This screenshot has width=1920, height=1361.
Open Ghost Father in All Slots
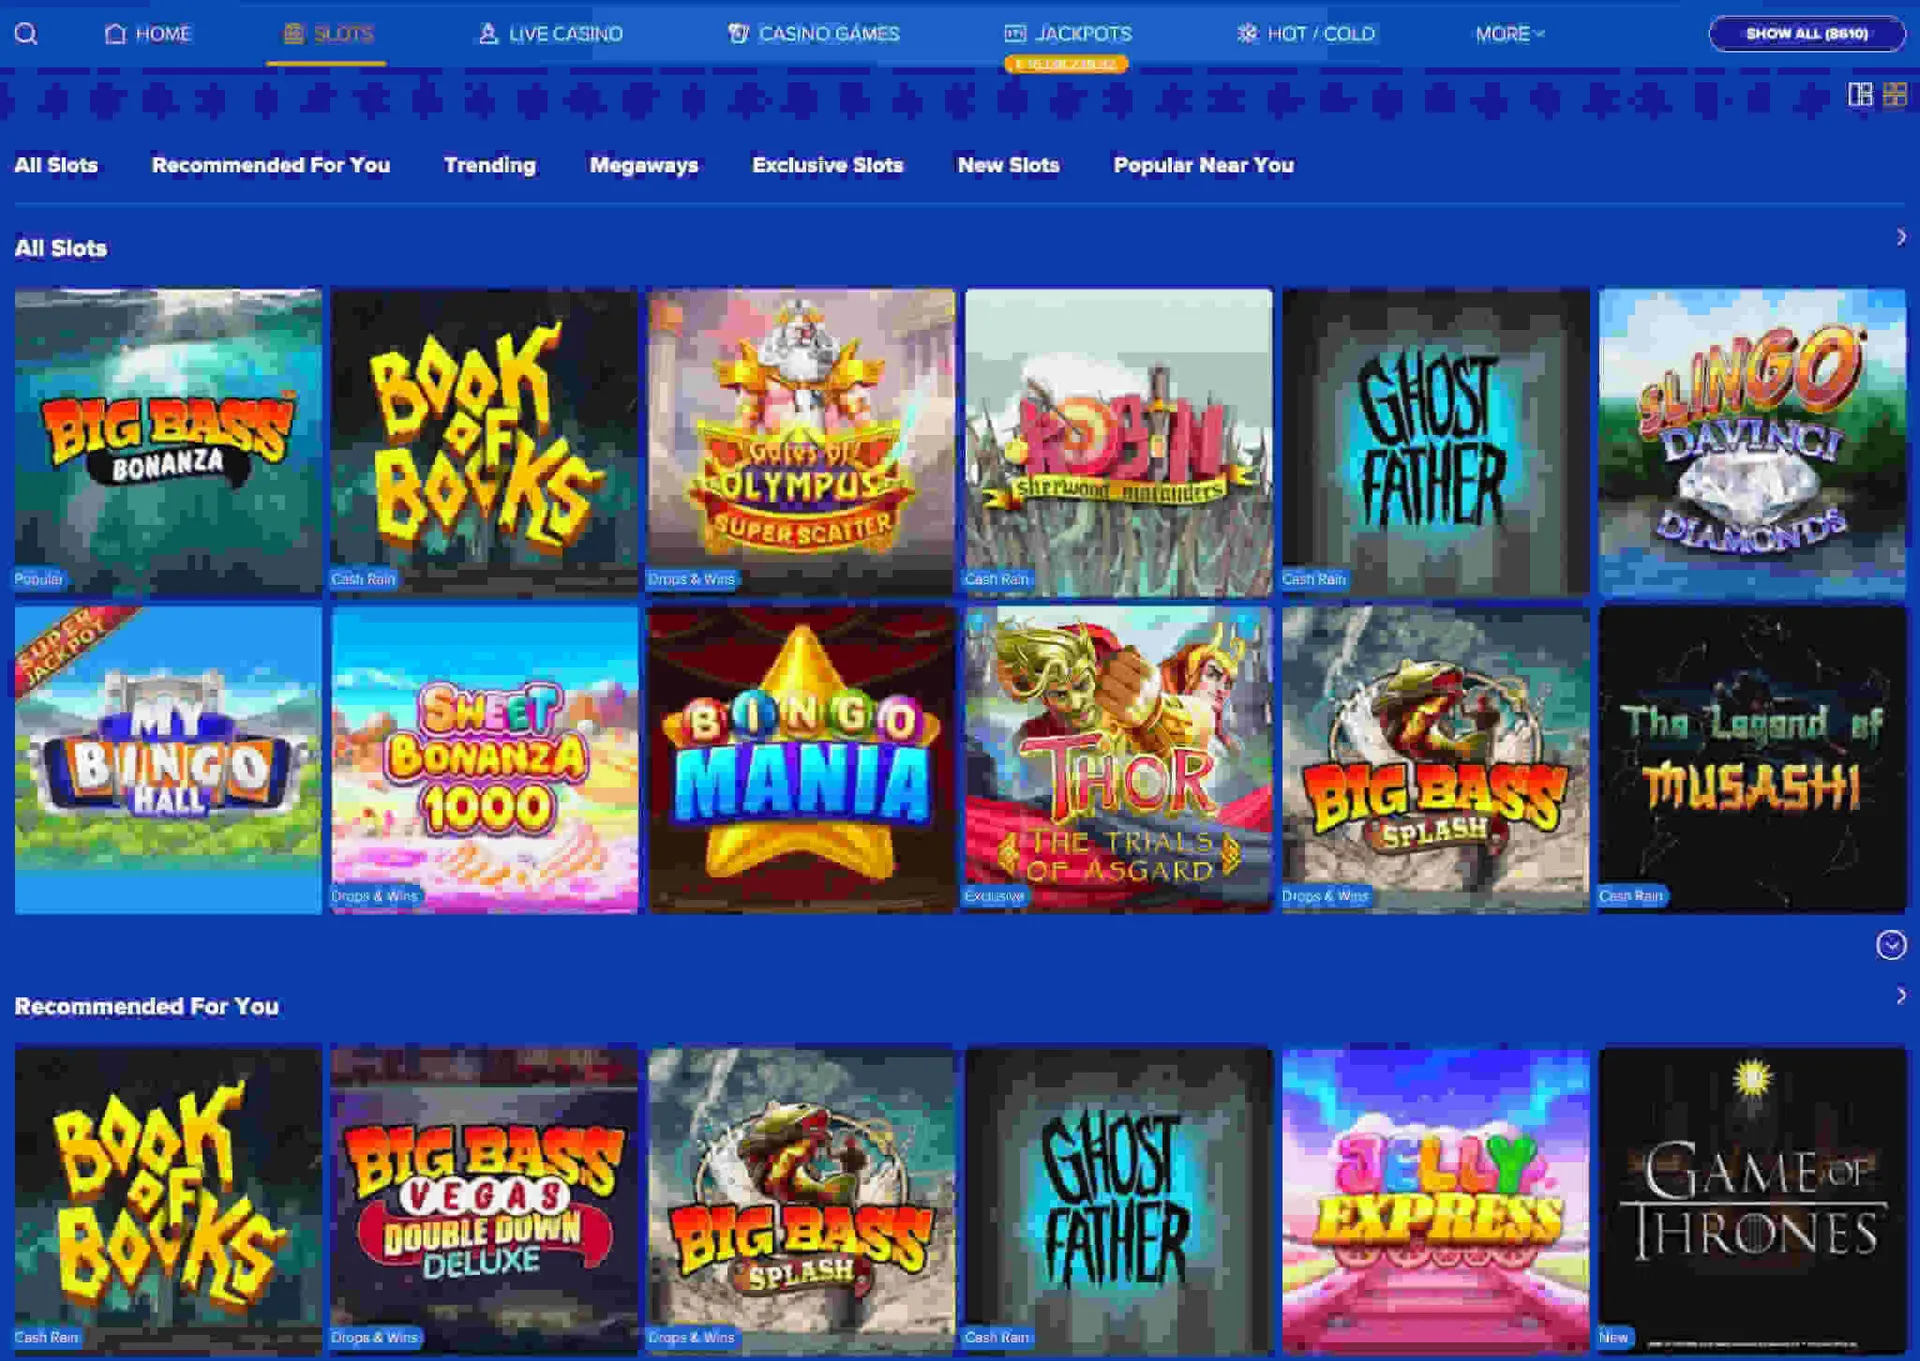1436,442
